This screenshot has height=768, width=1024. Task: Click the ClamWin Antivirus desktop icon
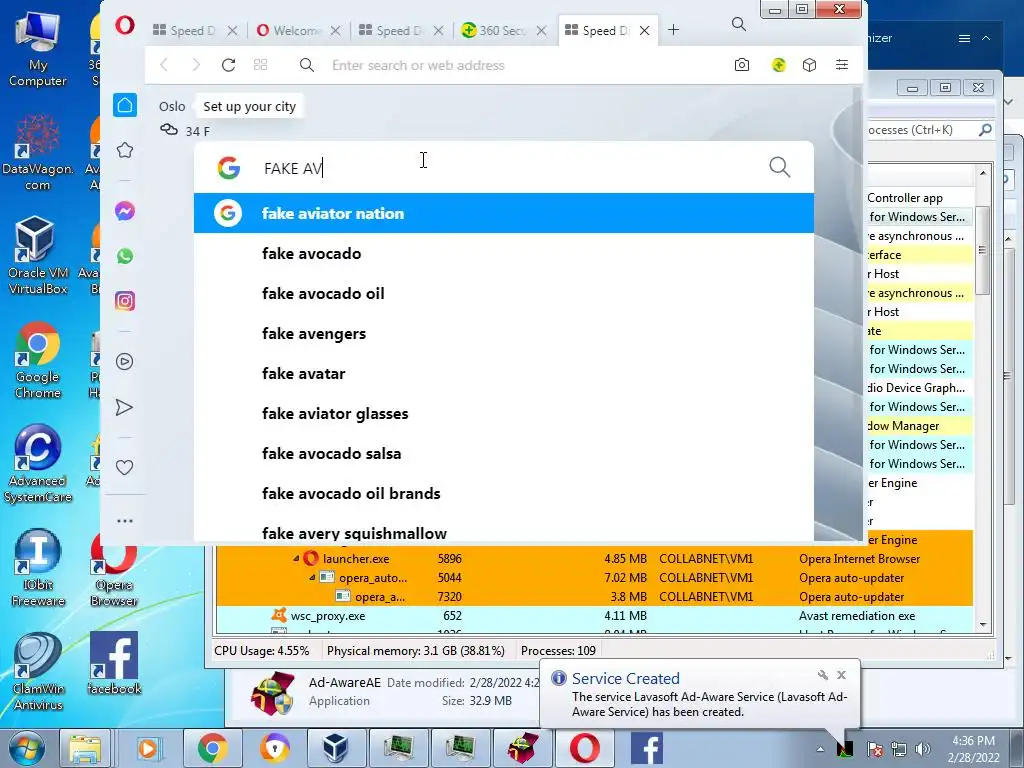[x=37, y=671]
